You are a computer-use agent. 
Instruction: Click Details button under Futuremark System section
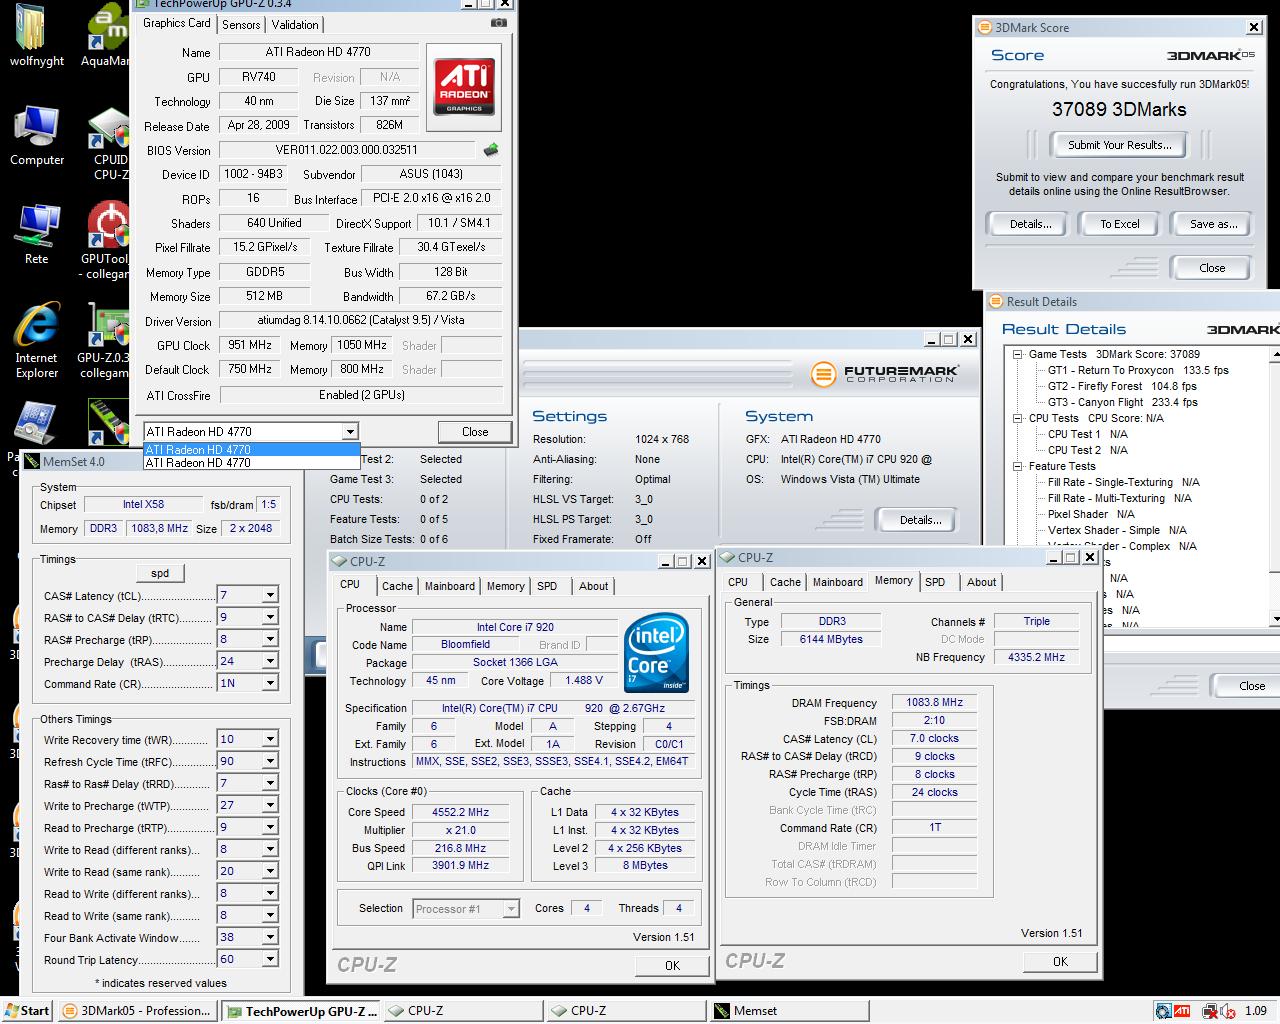click(920, 520)
